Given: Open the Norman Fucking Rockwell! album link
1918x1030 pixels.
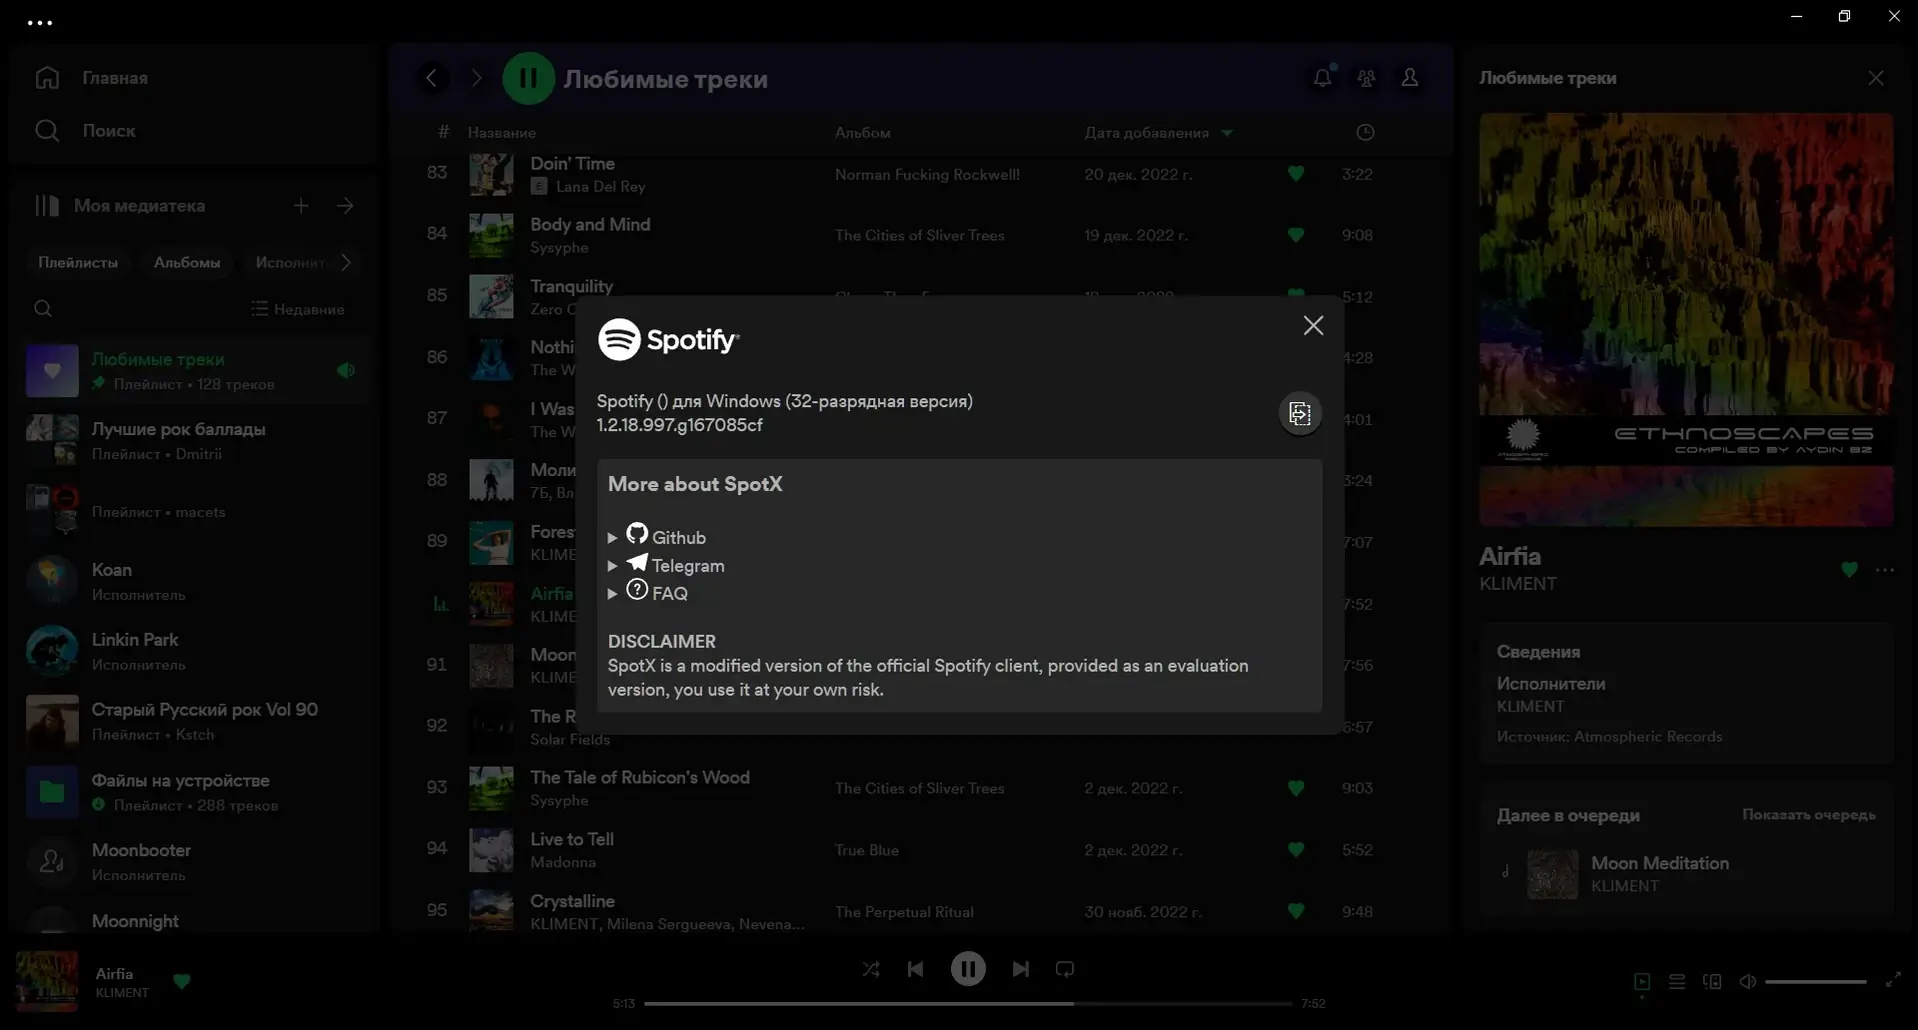Looking at the screenshot, I should point(927,174).
